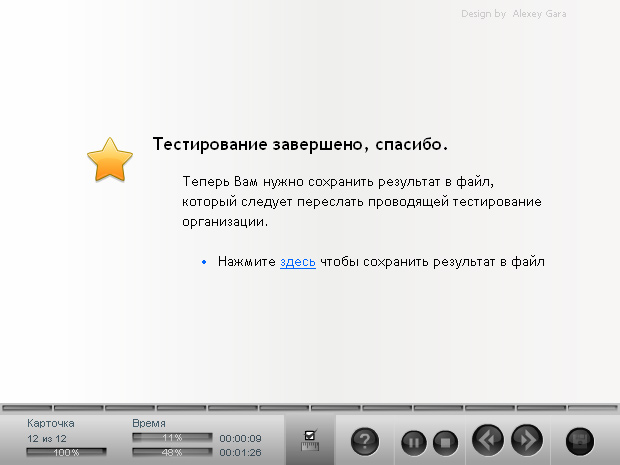Click the floppy disk save icon
620x465 pixels.
click(x=580, y=441)
